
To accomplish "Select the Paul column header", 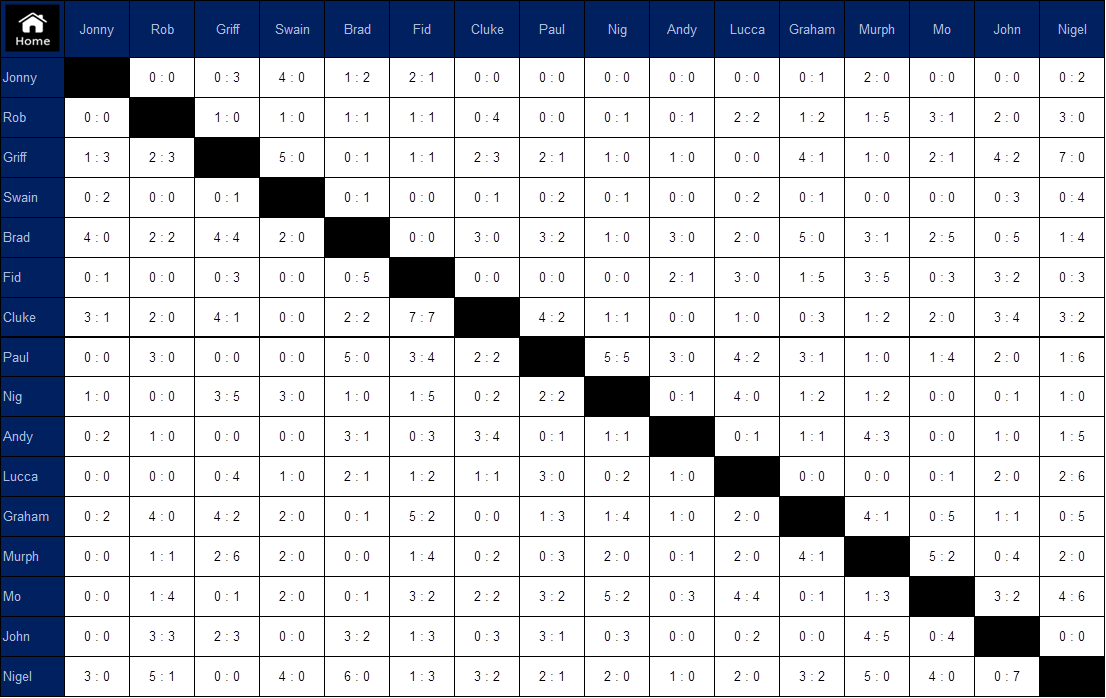I will (x=552, y=29).
